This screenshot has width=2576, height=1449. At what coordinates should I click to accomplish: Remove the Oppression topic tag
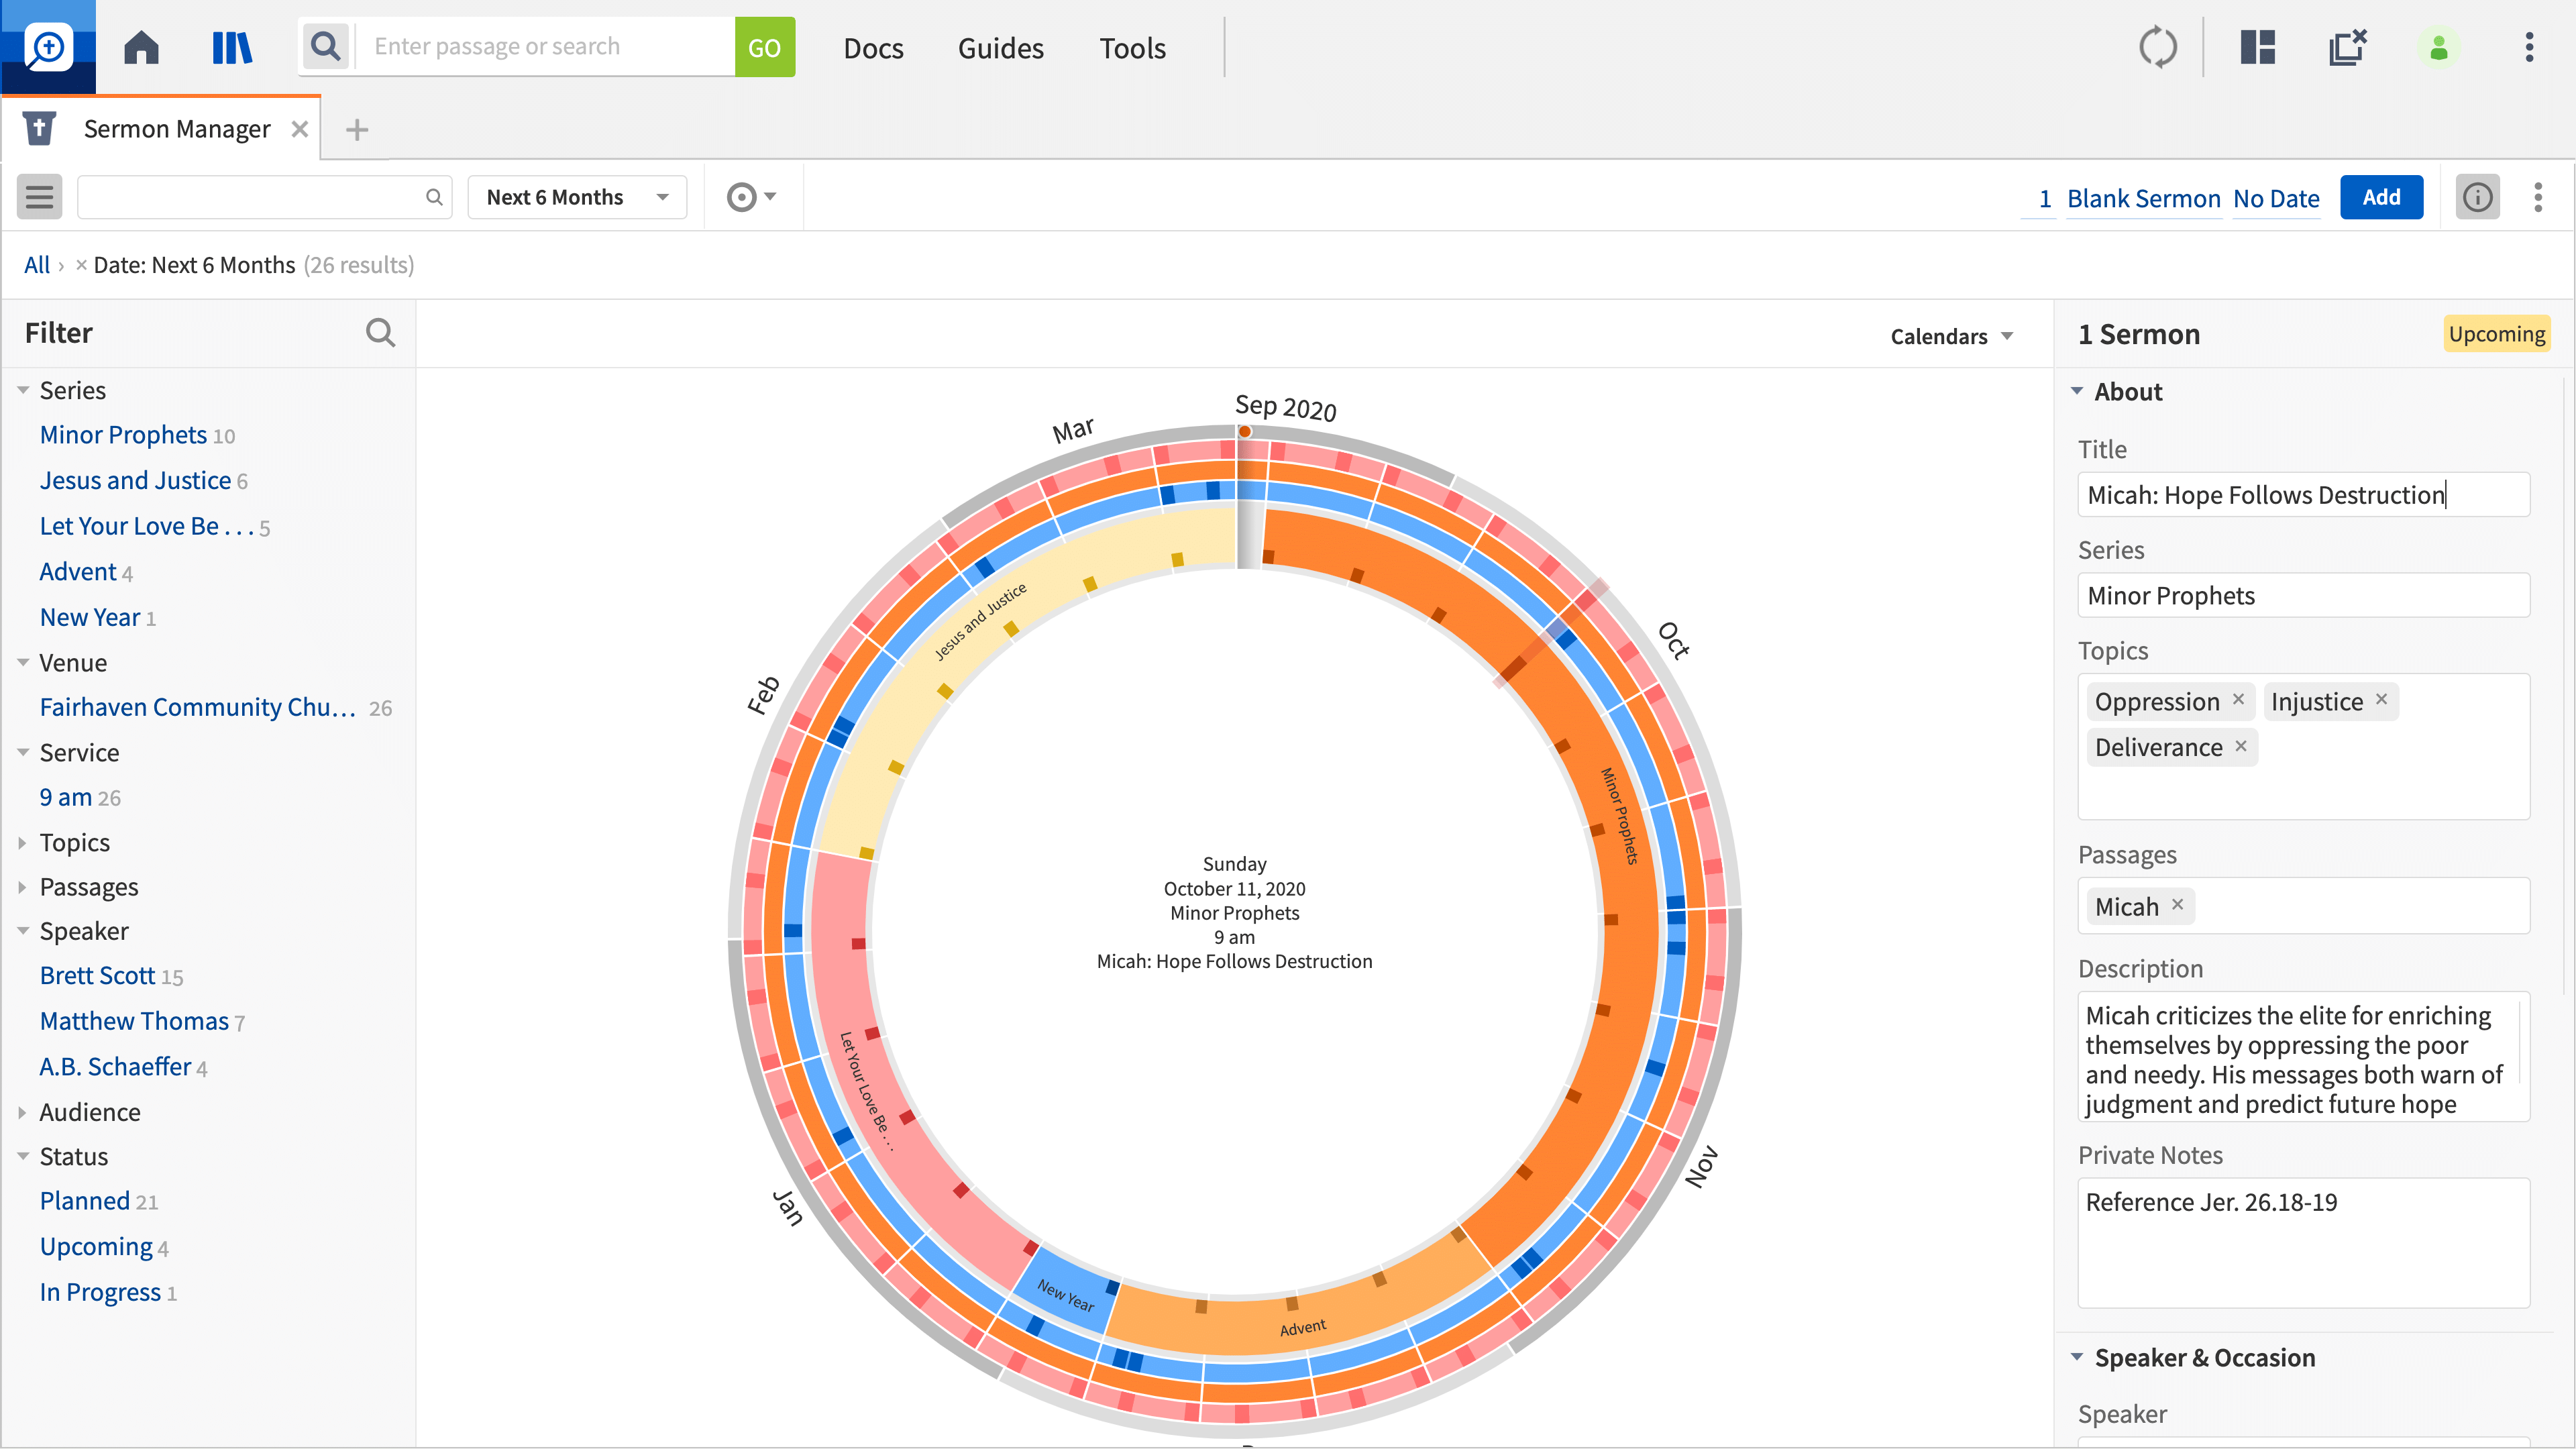coord(2239,700)
